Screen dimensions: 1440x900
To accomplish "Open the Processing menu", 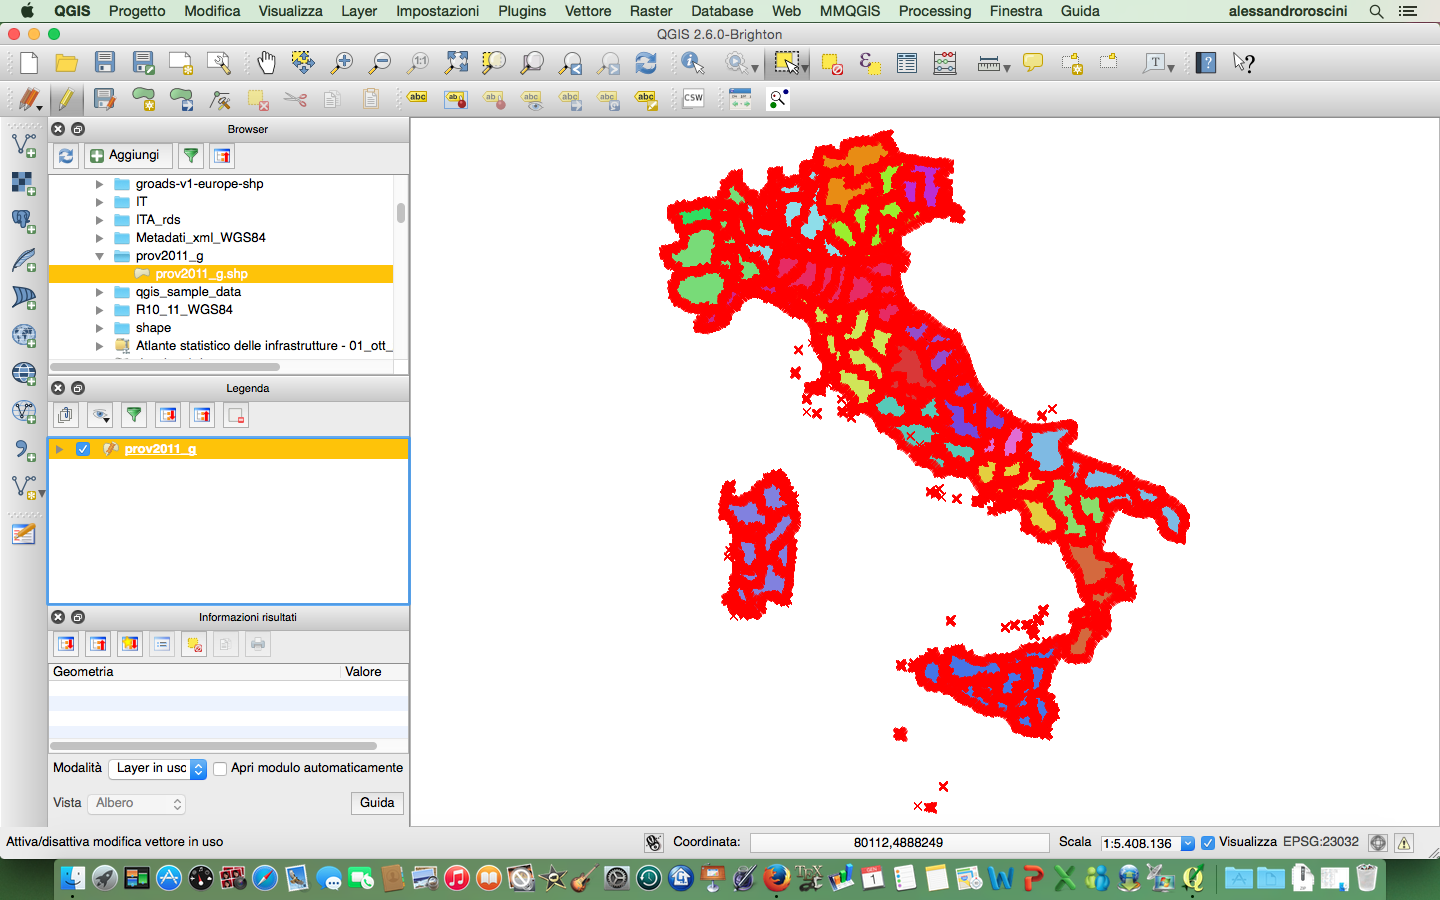I will tap(935, 11).
